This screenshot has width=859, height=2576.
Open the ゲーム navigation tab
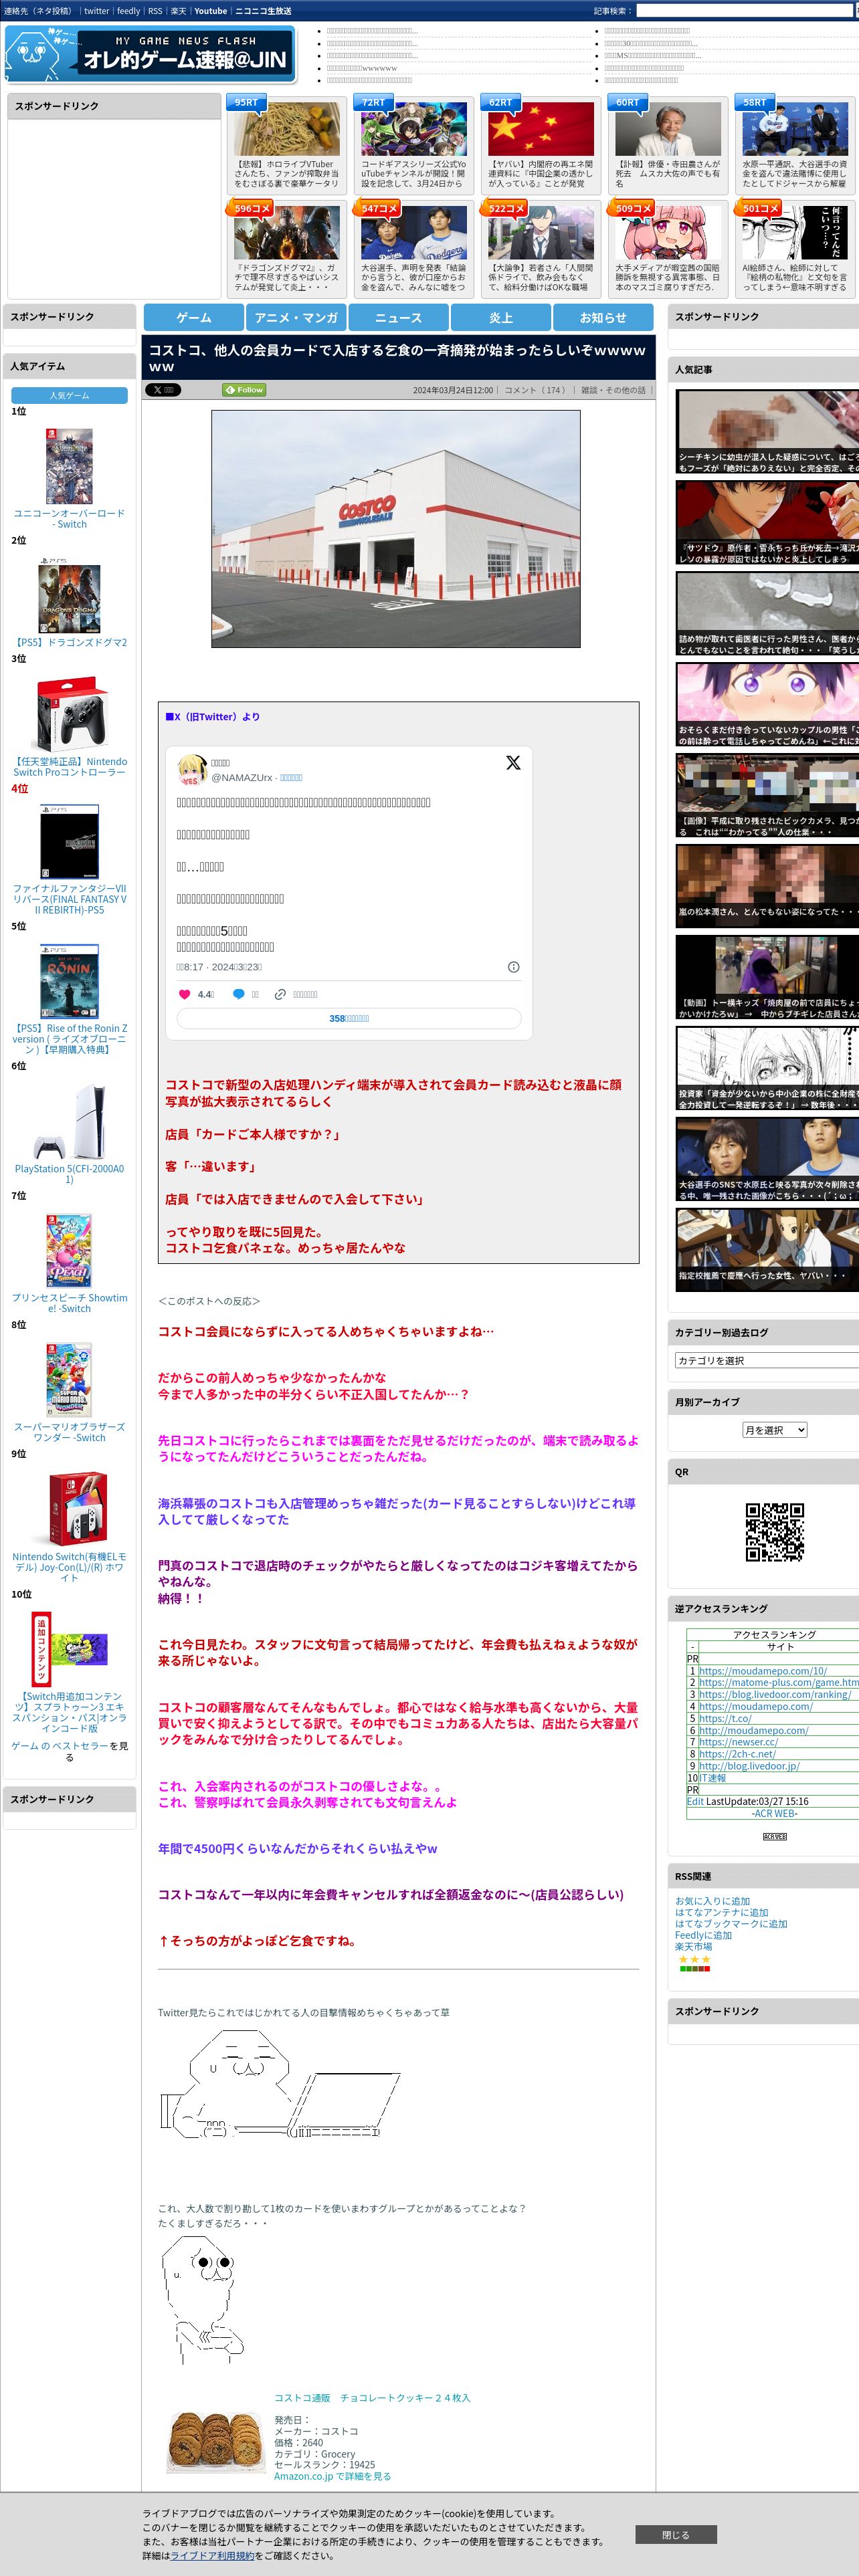(194, 317)
